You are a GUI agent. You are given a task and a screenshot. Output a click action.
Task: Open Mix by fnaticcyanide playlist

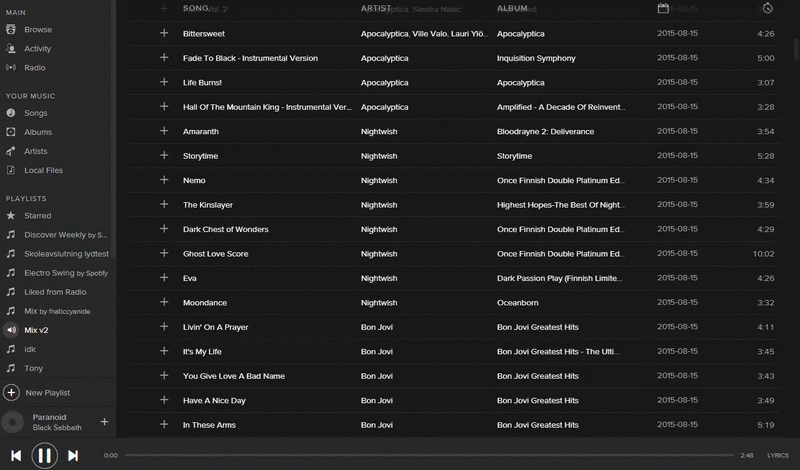57,311
